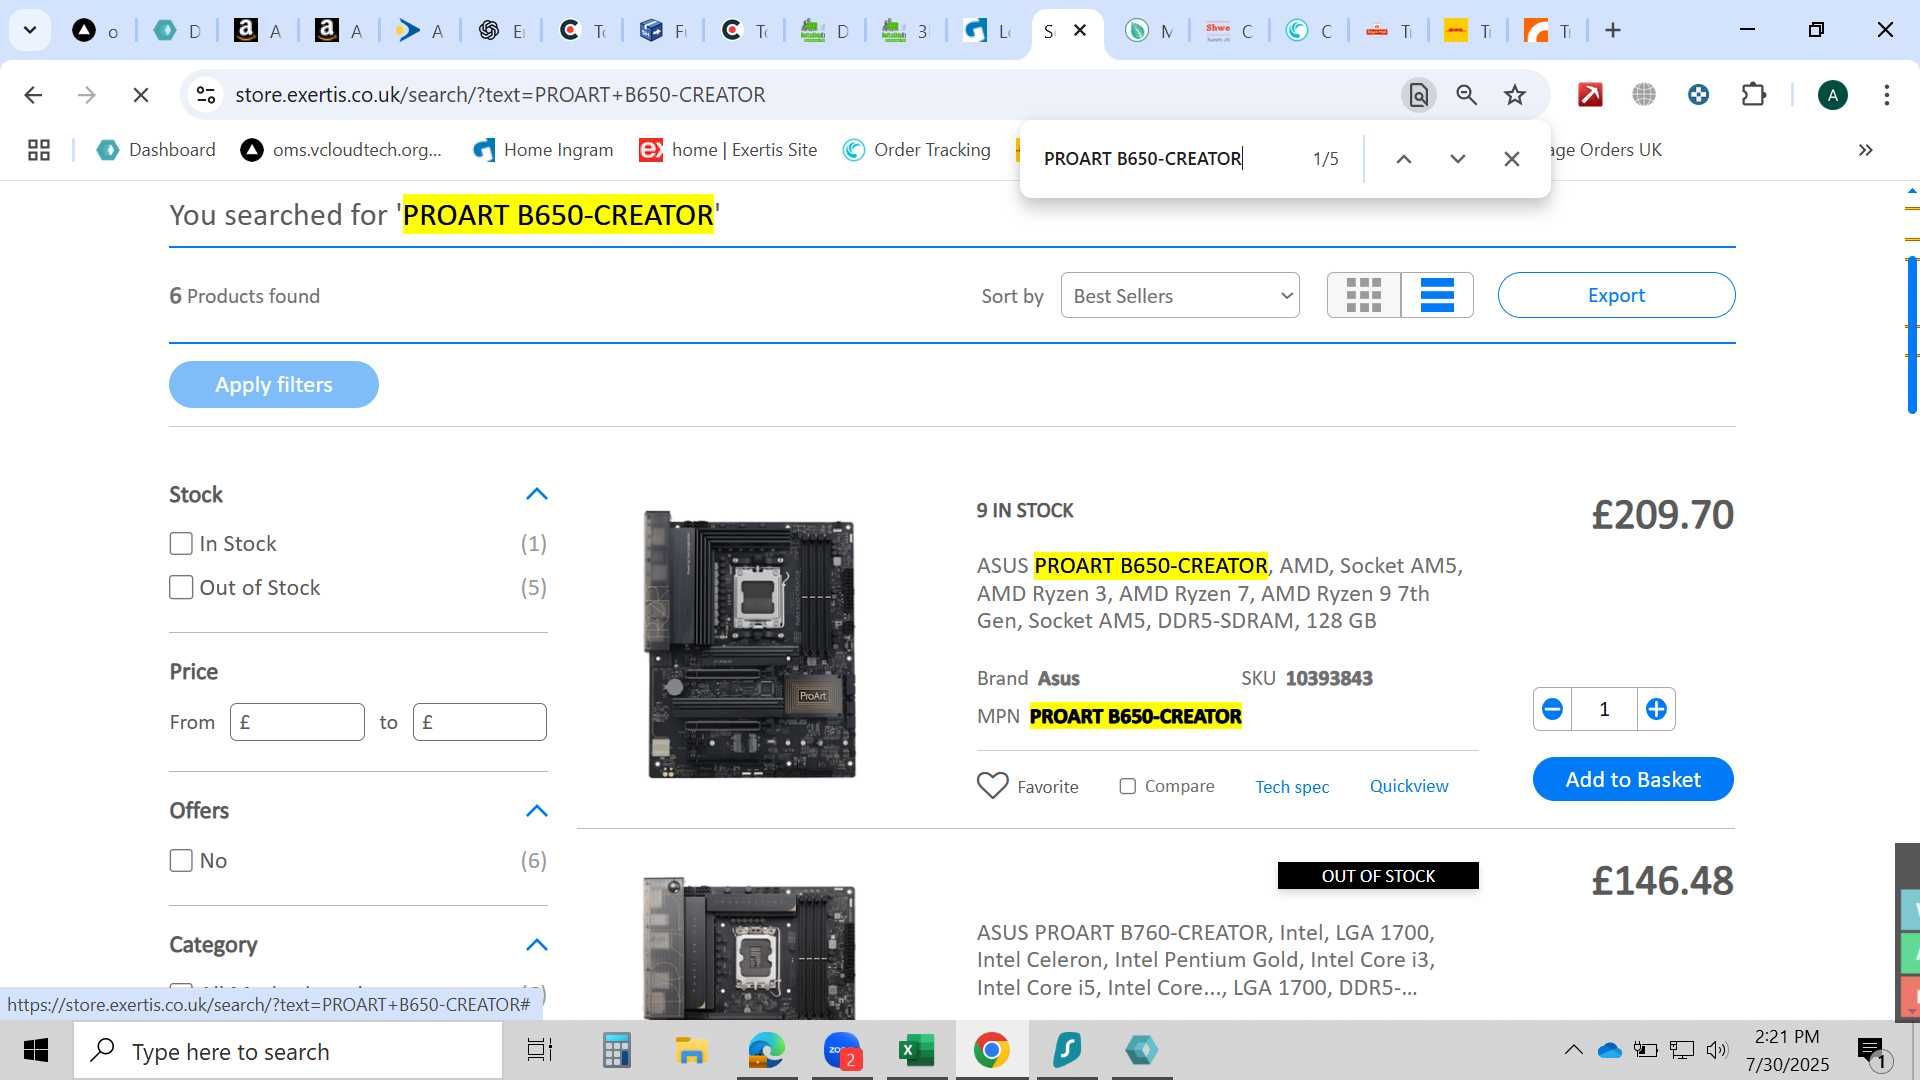Open notifications center icon

point(1872,1051)
